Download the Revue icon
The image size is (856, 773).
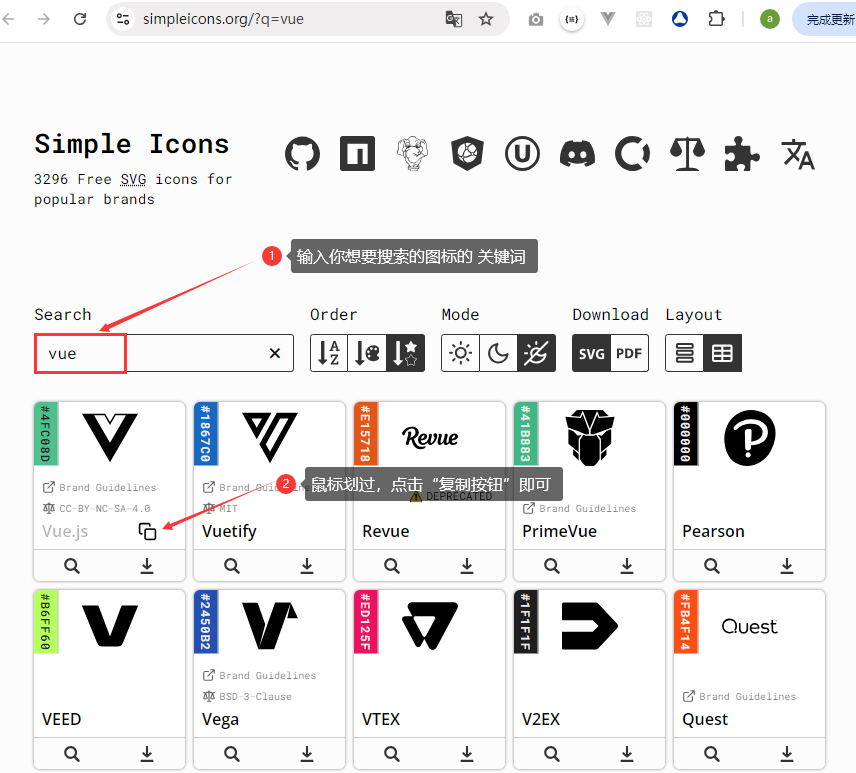point(467,566)
